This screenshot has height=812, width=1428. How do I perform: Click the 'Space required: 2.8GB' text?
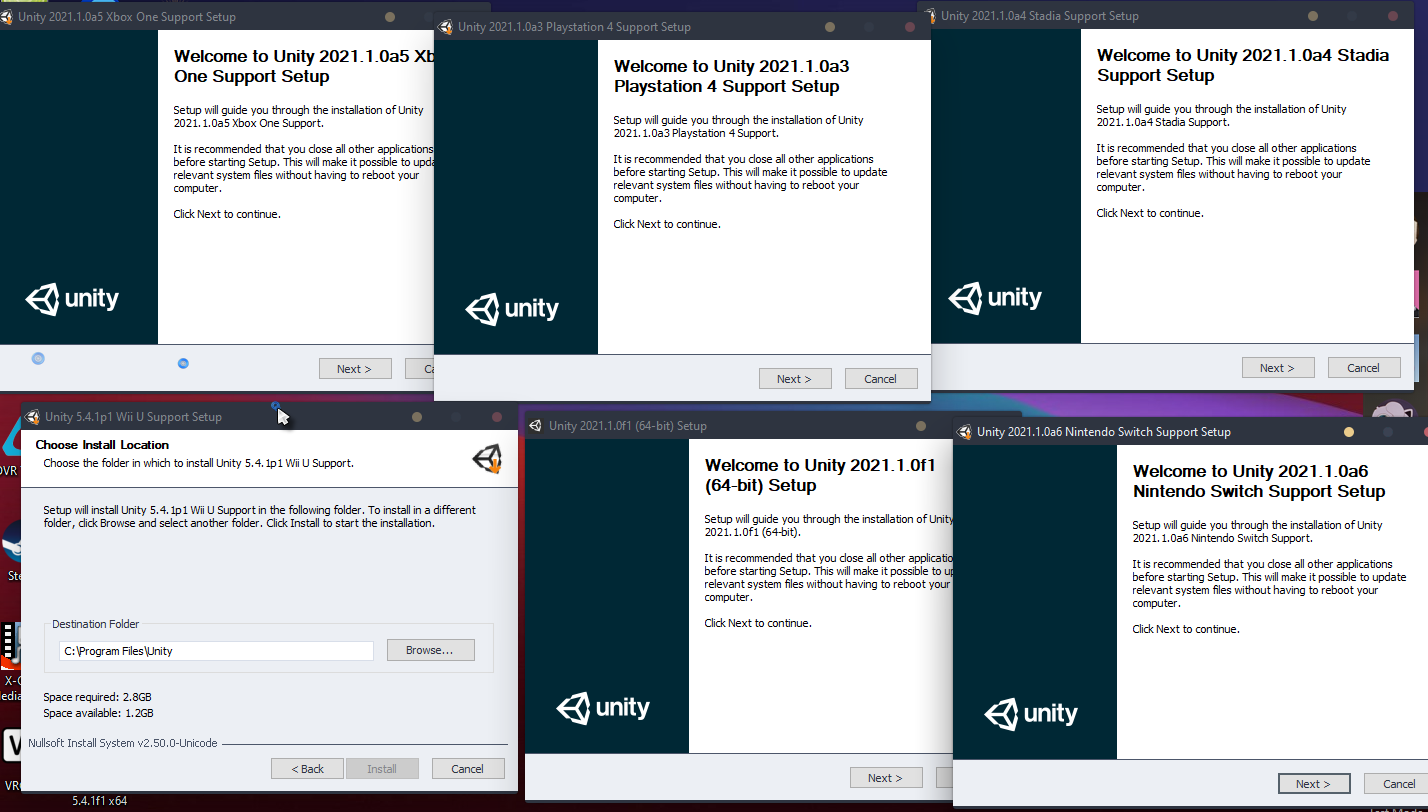98,697
